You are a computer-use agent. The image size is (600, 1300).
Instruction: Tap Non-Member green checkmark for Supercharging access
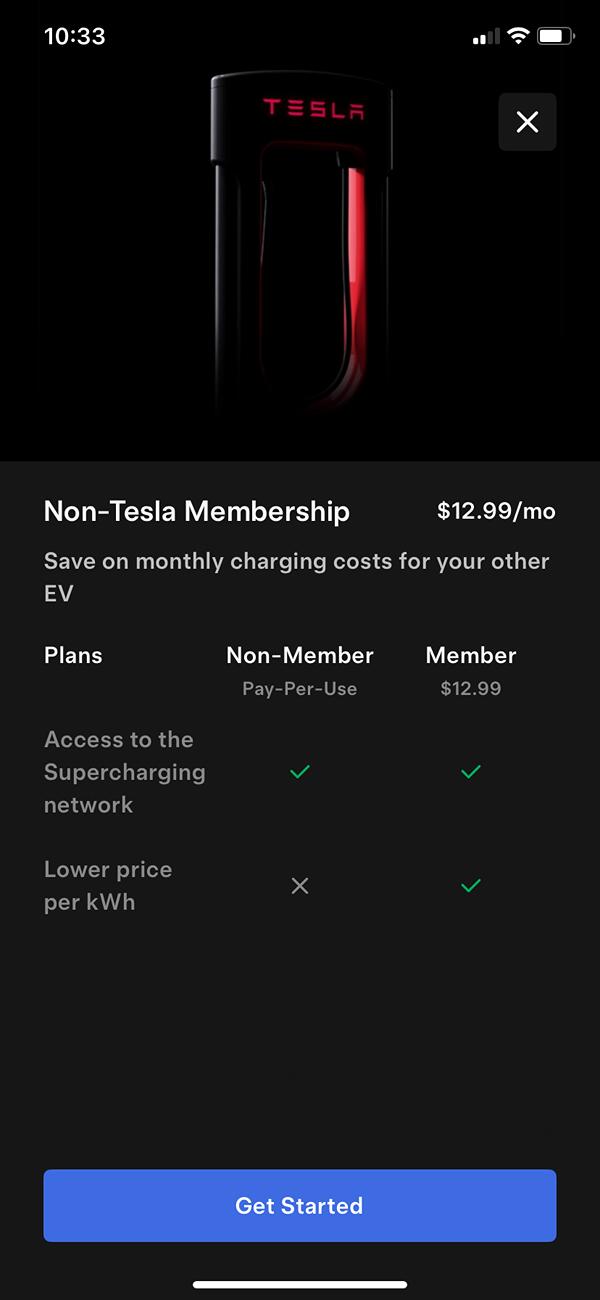pyautogui.click(x=300, y=772)
